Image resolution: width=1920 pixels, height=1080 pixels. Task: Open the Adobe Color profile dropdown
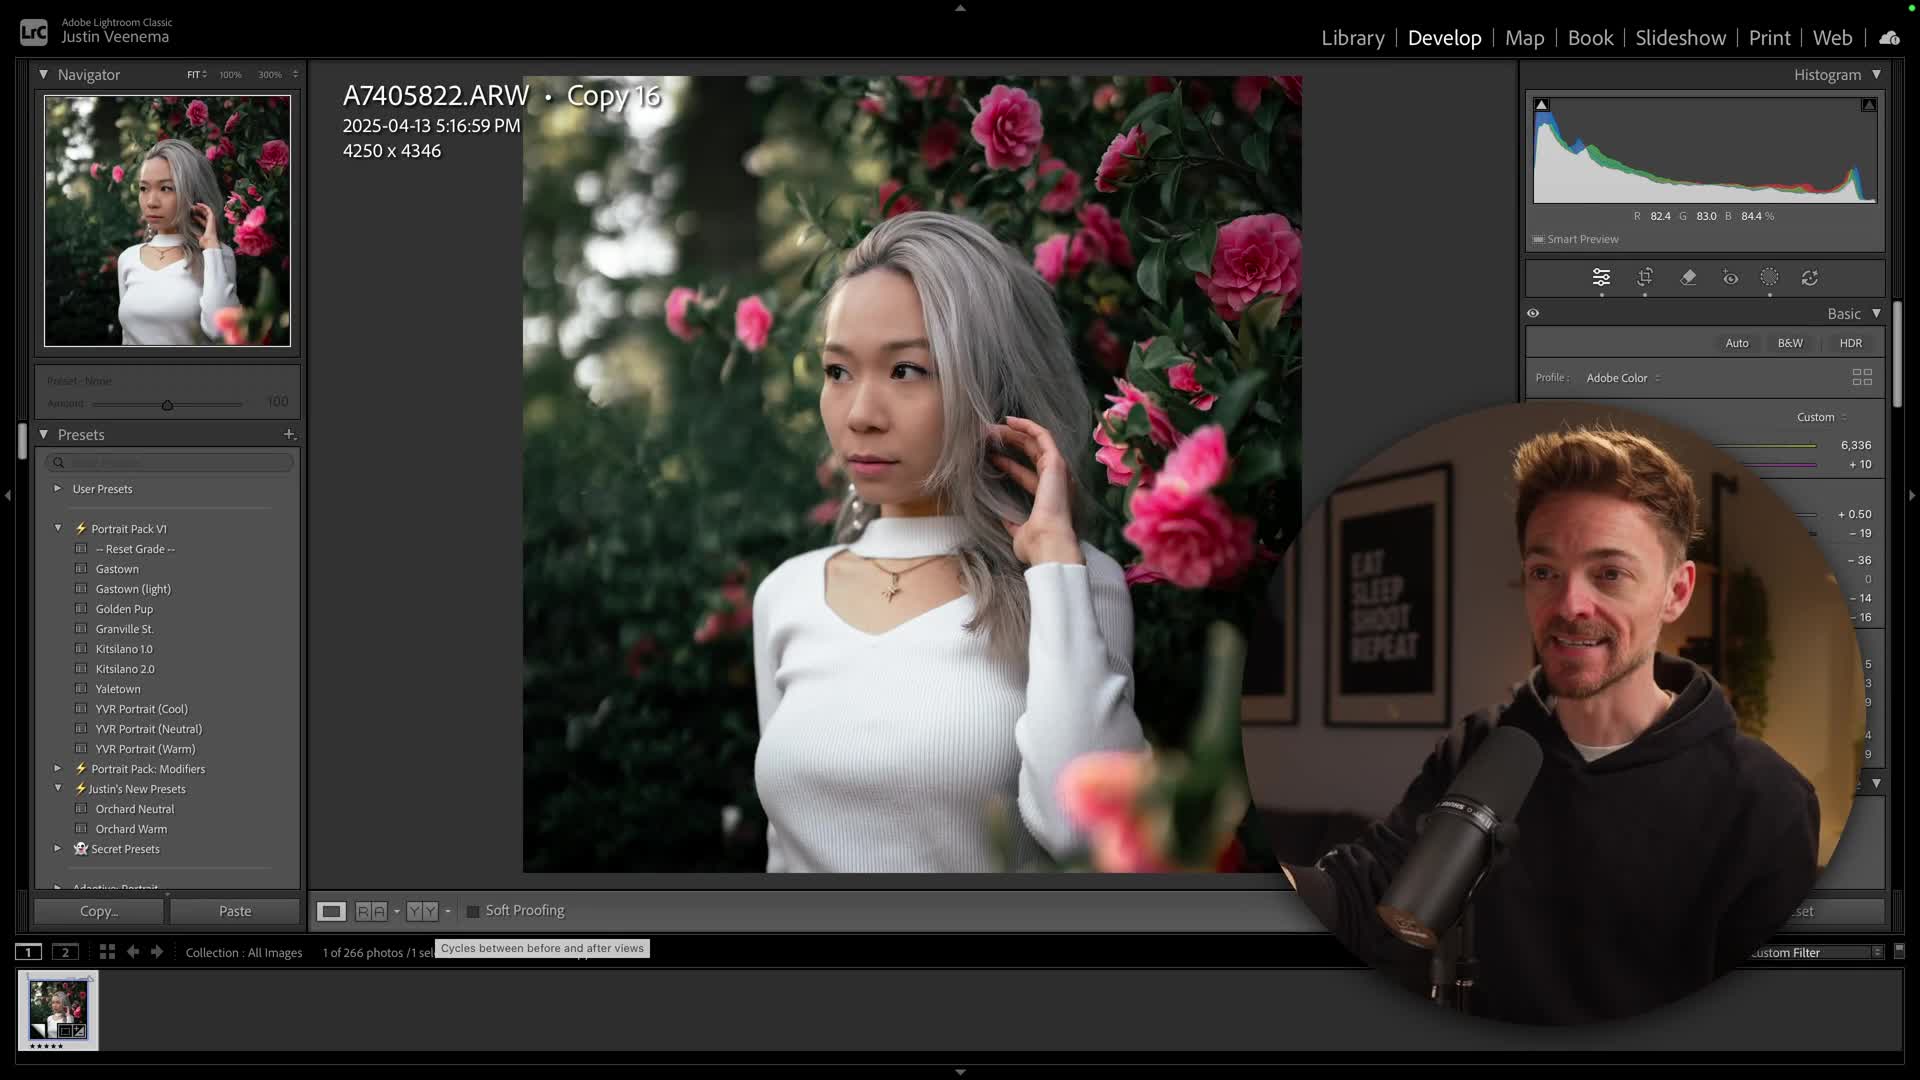(1622, 378)
